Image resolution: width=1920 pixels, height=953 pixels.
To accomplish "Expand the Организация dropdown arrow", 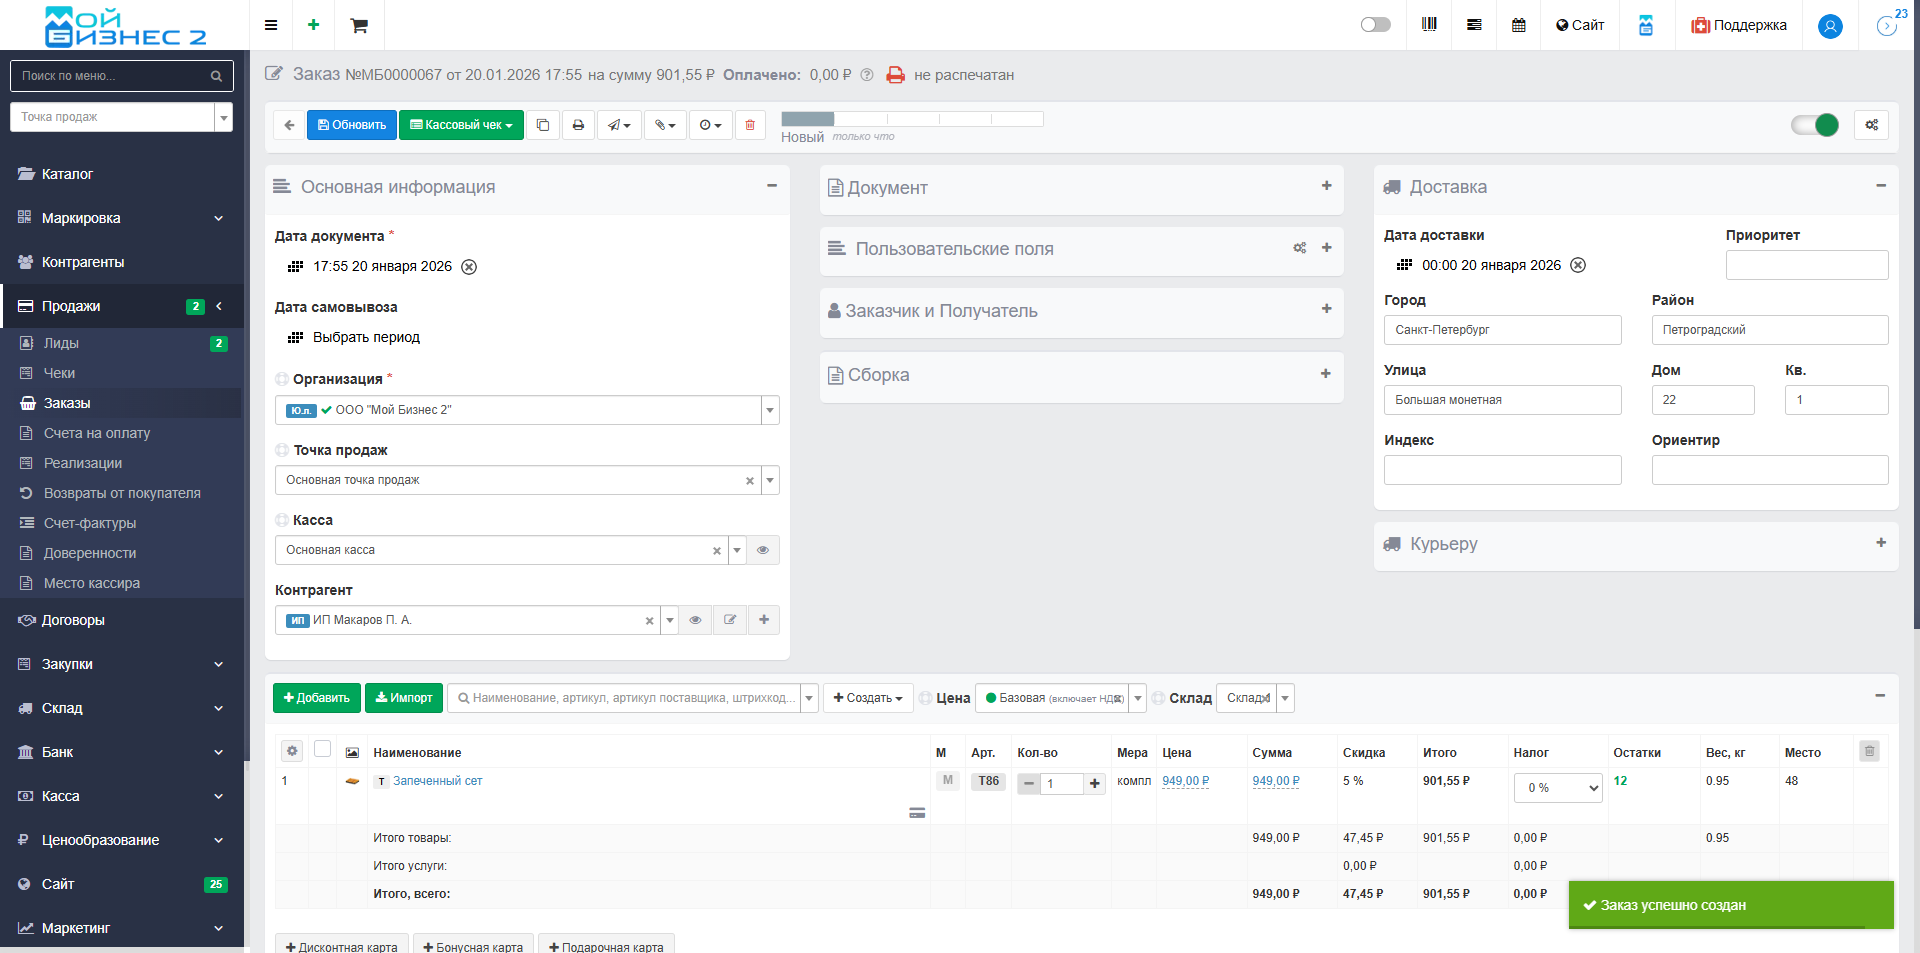I will pyautogui.click(x=770, y=410).
